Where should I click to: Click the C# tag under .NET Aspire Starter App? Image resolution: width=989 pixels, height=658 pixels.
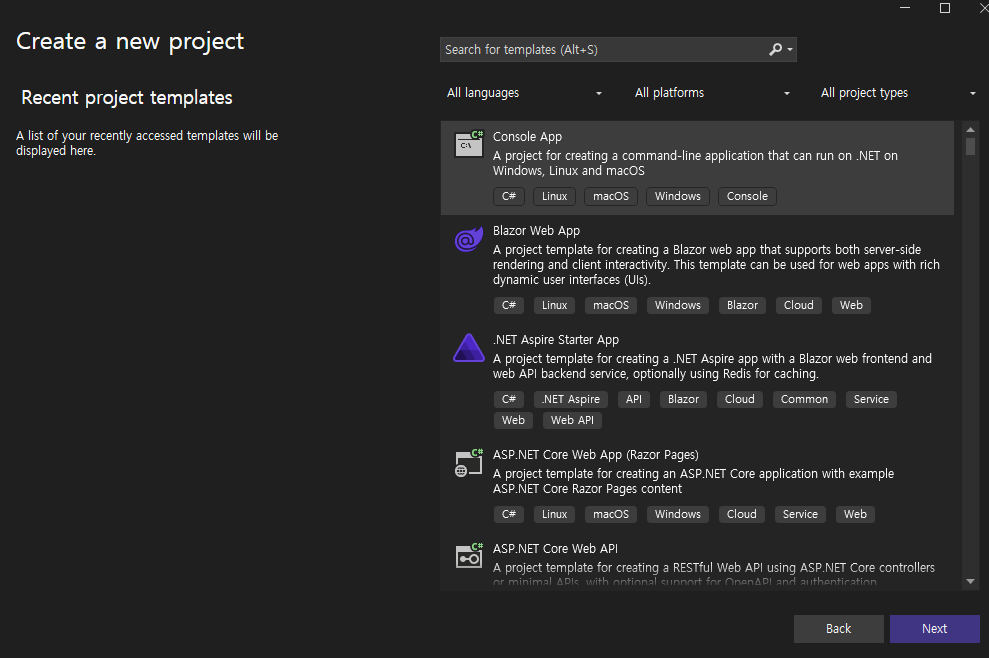click(509, 399)
